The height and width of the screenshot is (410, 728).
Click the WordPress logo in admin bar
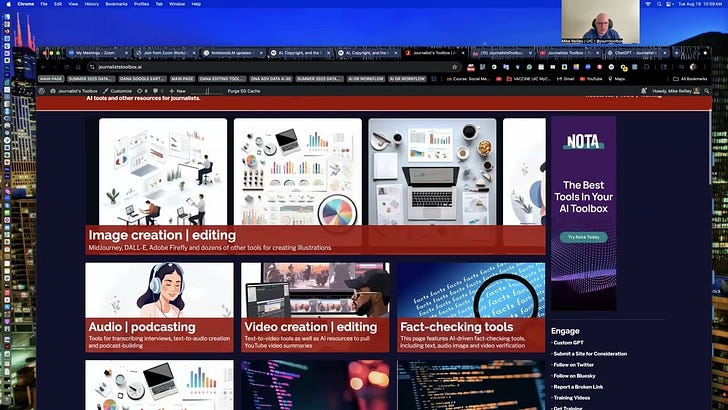(42, 91)
